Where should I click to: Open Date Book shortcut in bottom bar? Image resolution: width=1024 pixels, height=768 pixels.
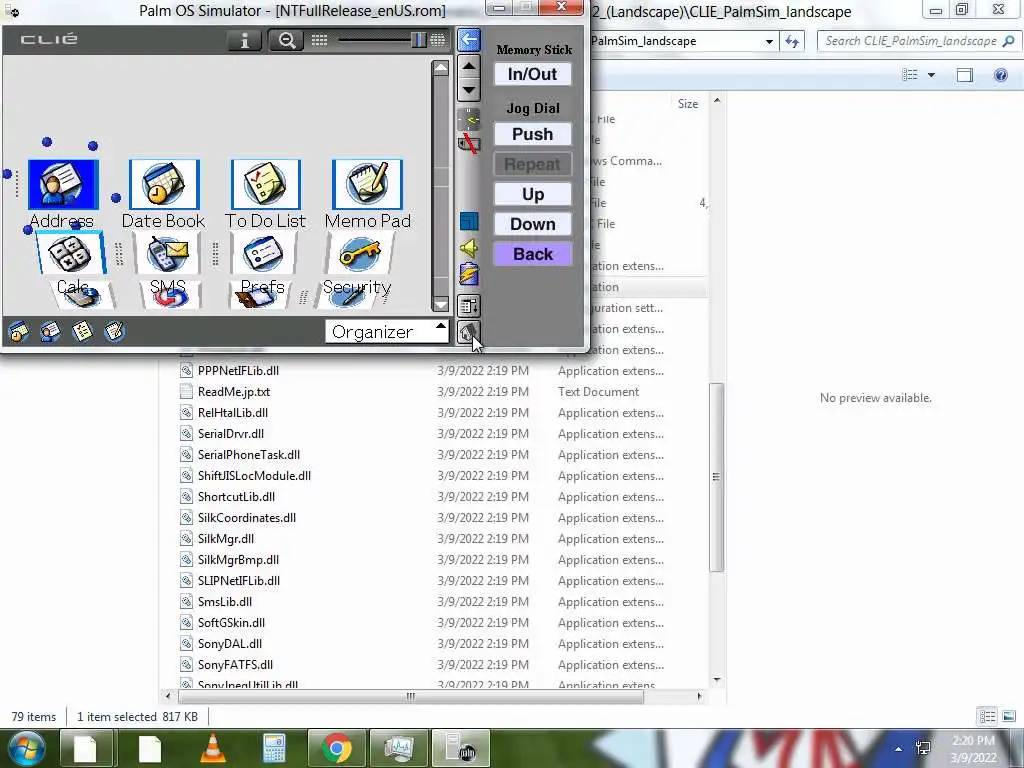point(18,332)
